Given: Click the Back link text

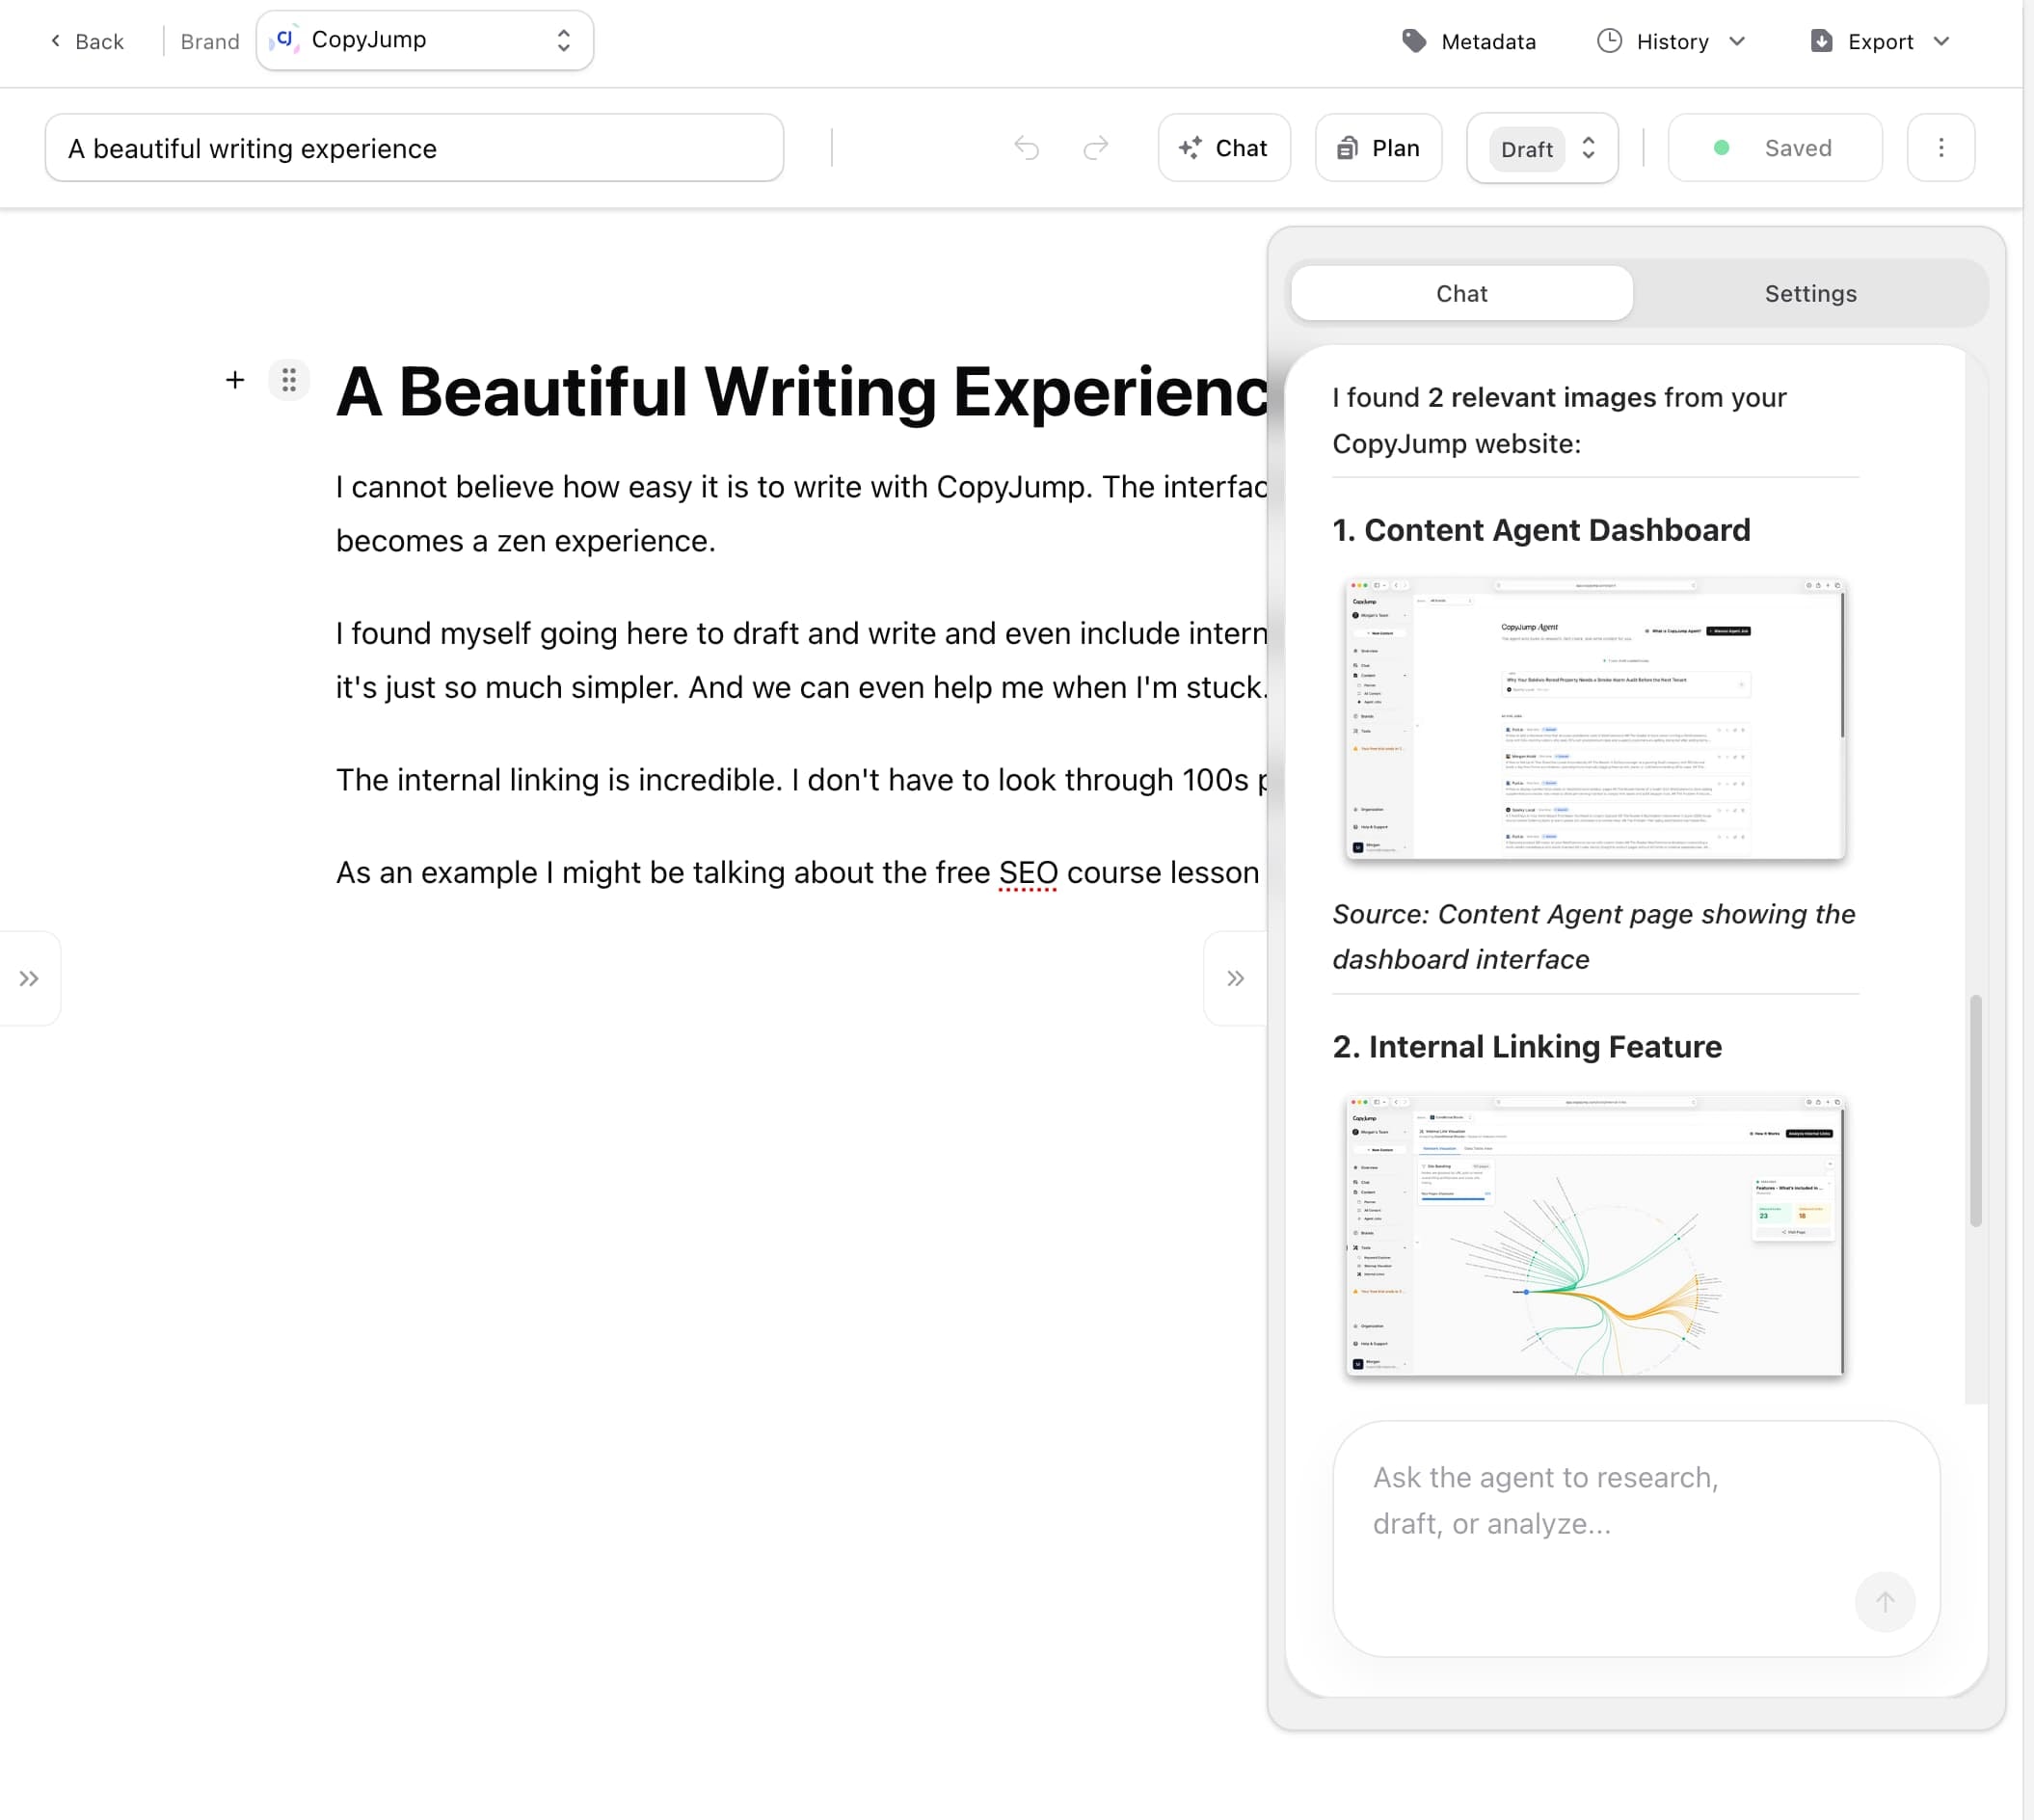Looking at the screenshot, I should pos(99,41).
